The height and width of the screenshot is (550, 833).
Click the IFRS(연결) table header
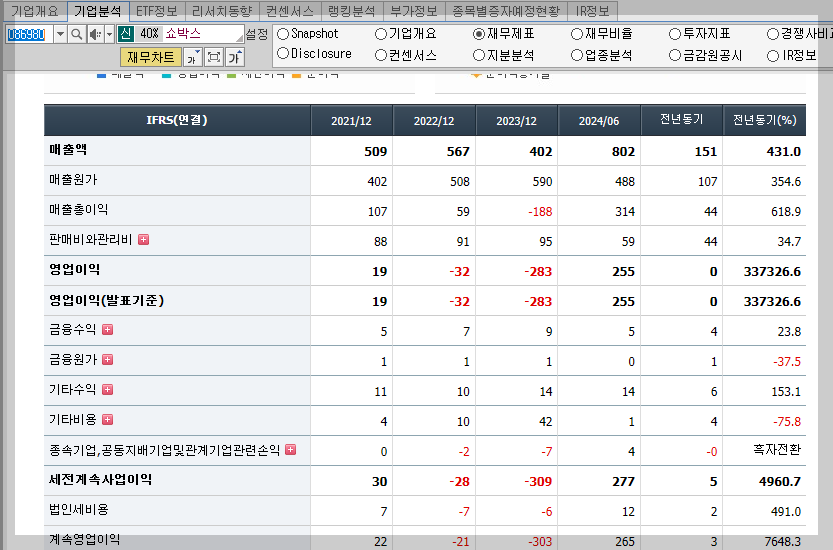pyautogui.click(x=177, y=120)
